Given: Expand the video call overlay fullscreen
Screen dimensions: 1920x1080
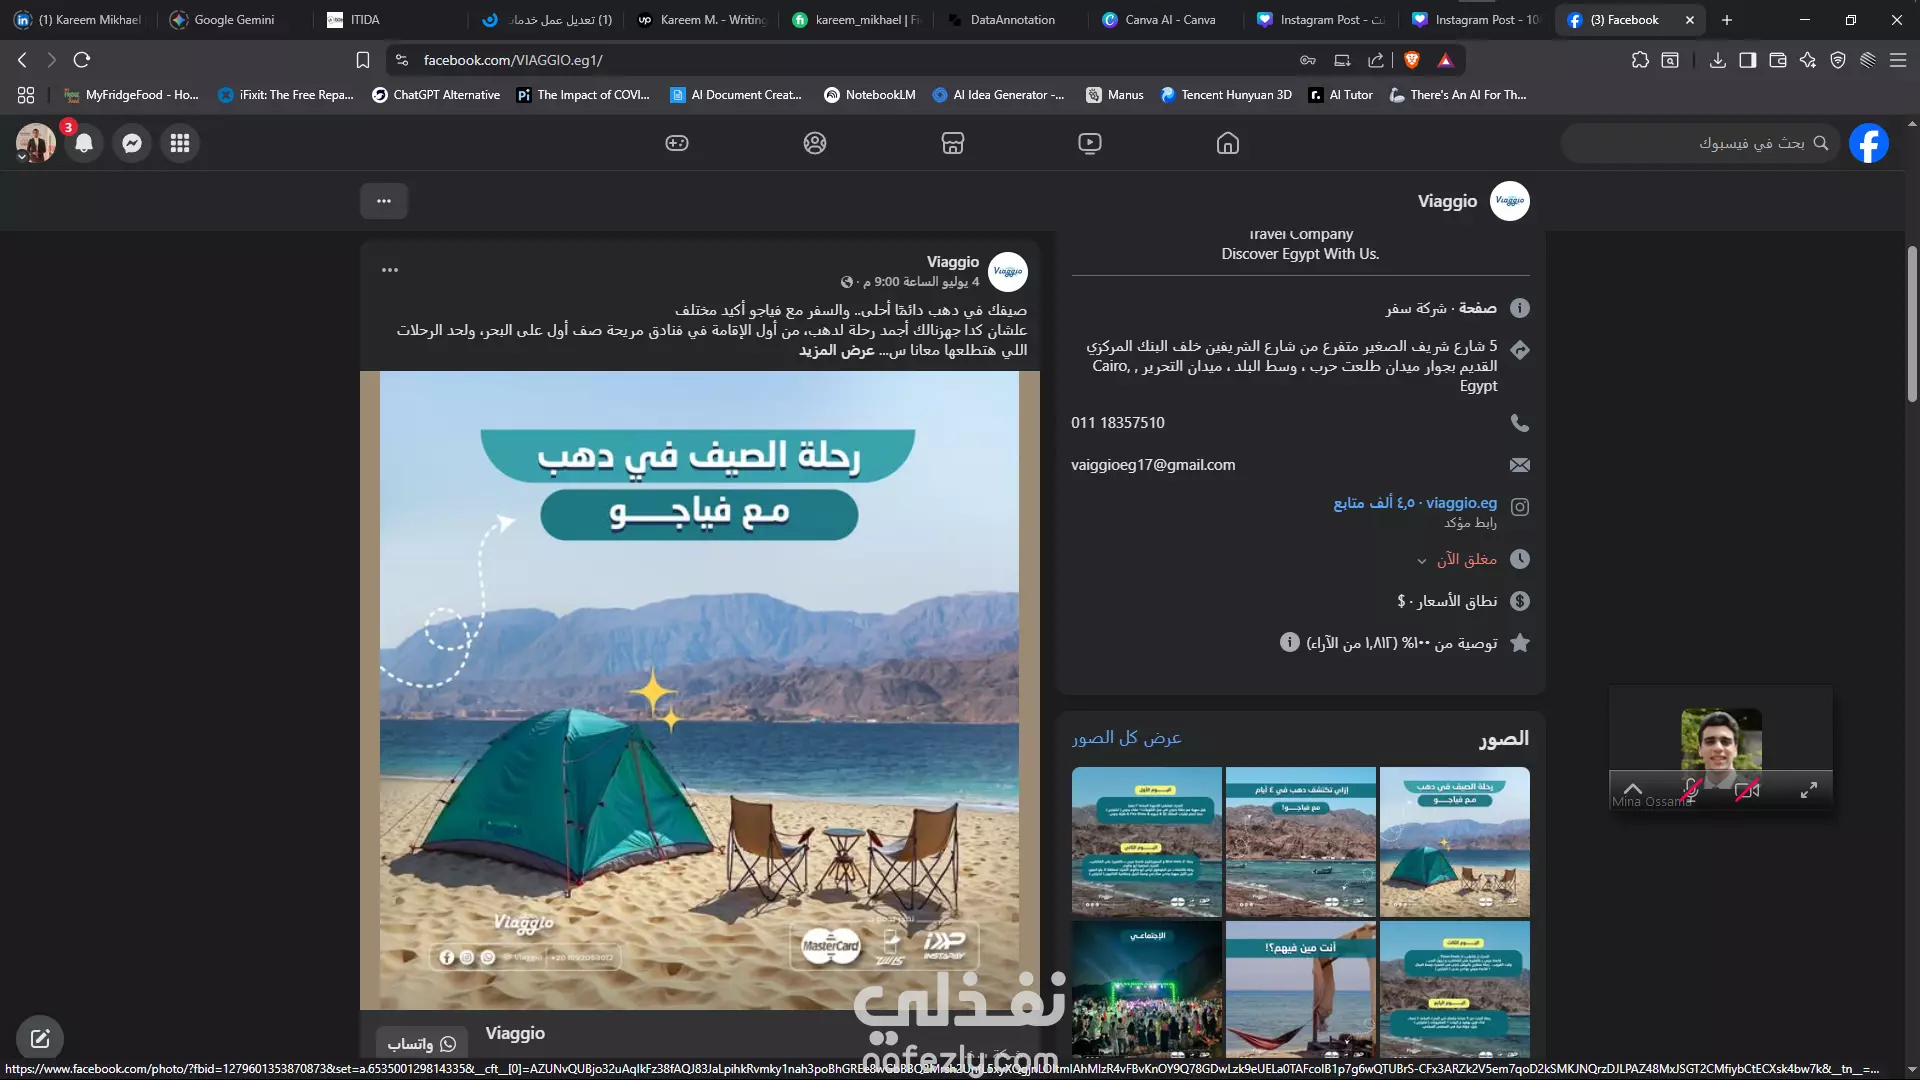Looking at the screenshot, I should (1808, 790).
